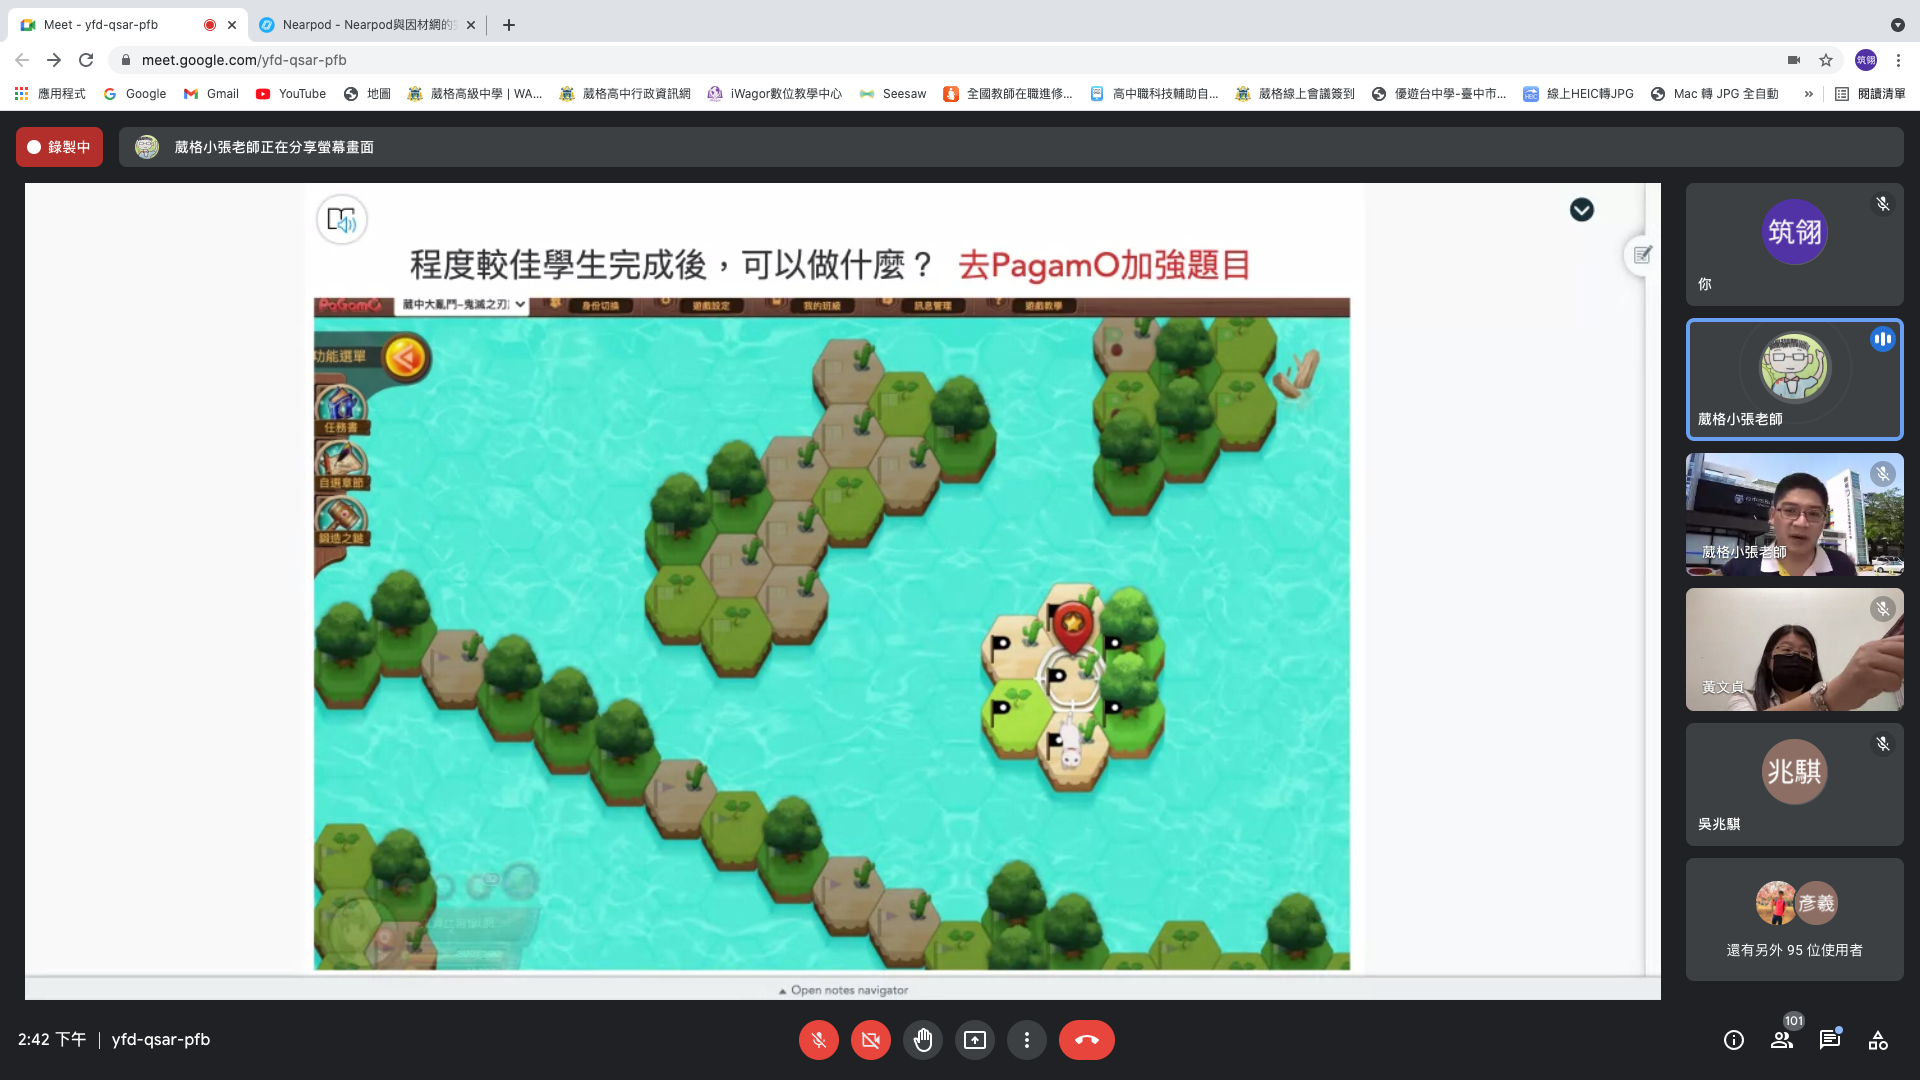Image resolution: width=1920 pixels, height=1080 pixels.
Task: Open the meeting details info icon
Action: [1734, 1040]
